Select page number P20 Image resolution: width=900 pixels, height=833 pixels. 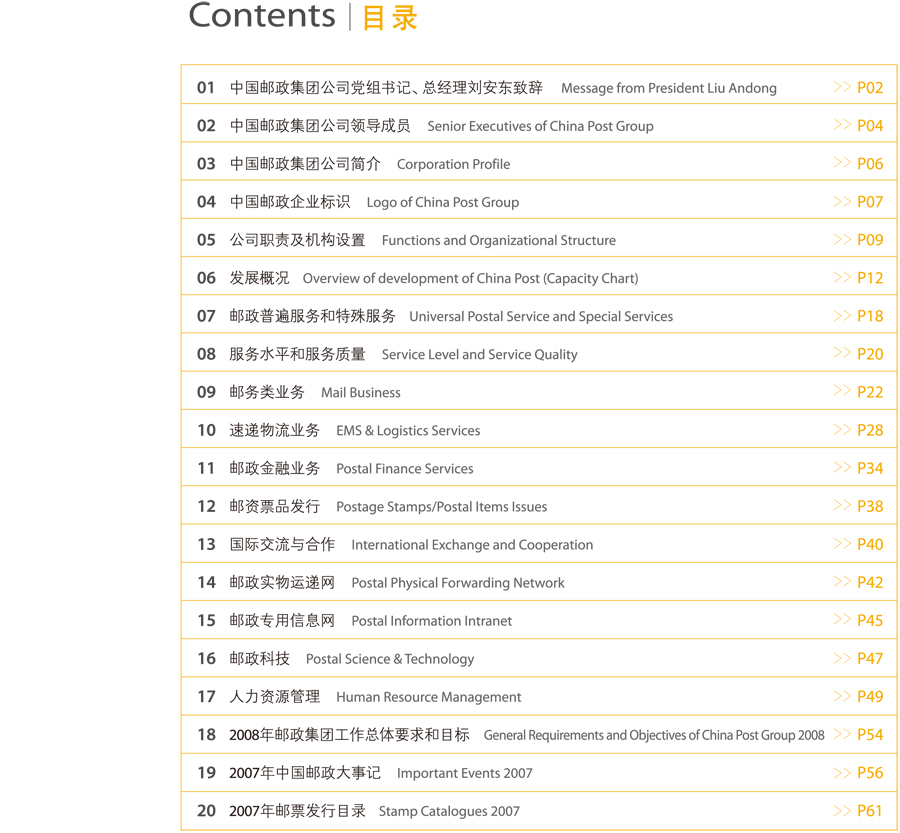click(x=870, y=354)
